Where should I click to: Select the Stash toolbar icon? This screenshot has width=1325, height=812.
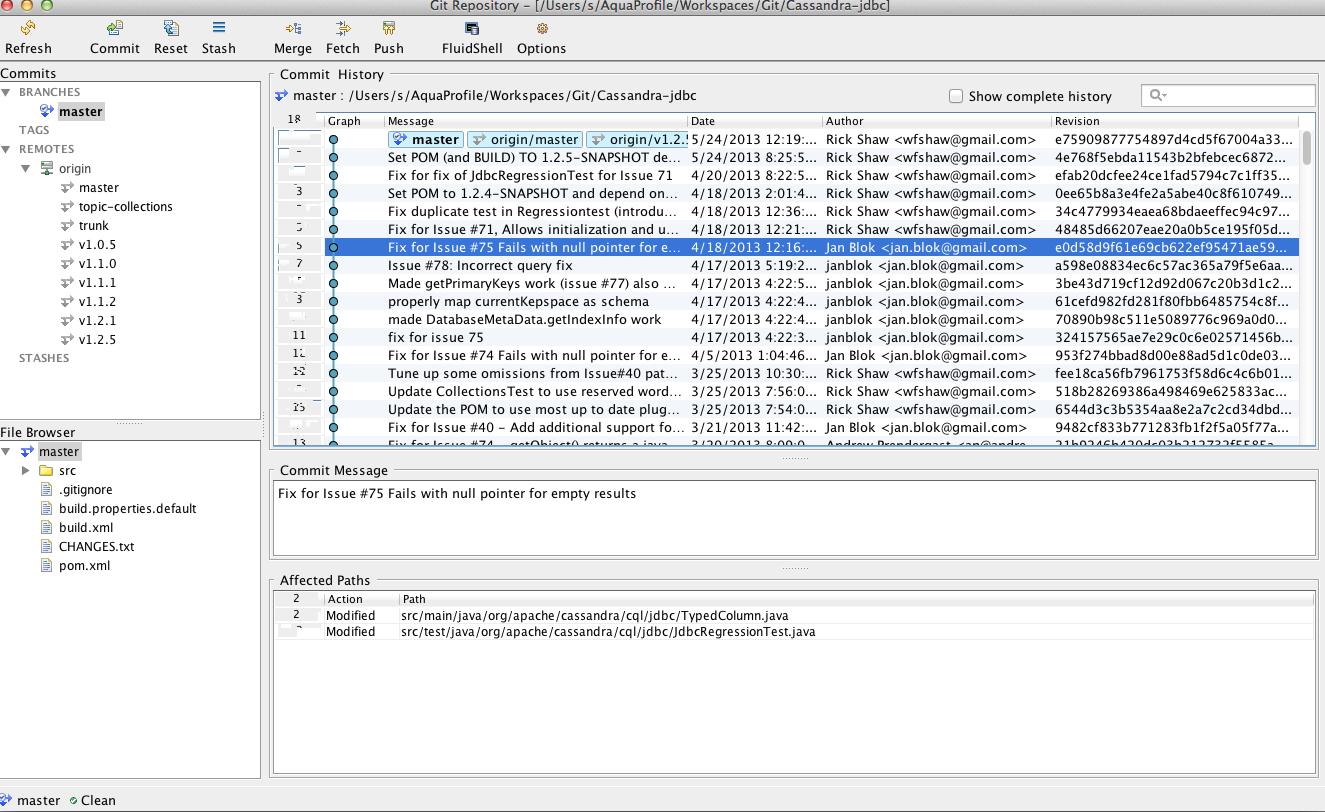pos(219,28)
